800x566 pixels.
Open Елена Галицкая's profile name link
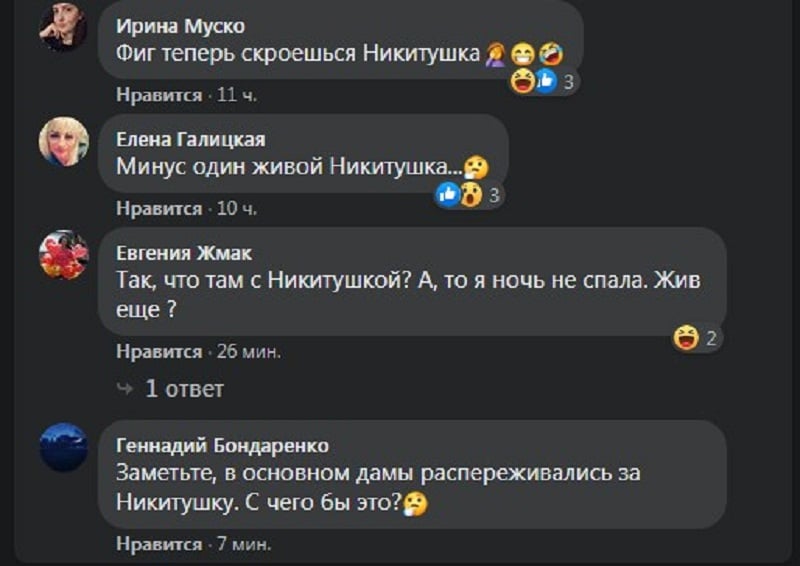coord(190,140)
